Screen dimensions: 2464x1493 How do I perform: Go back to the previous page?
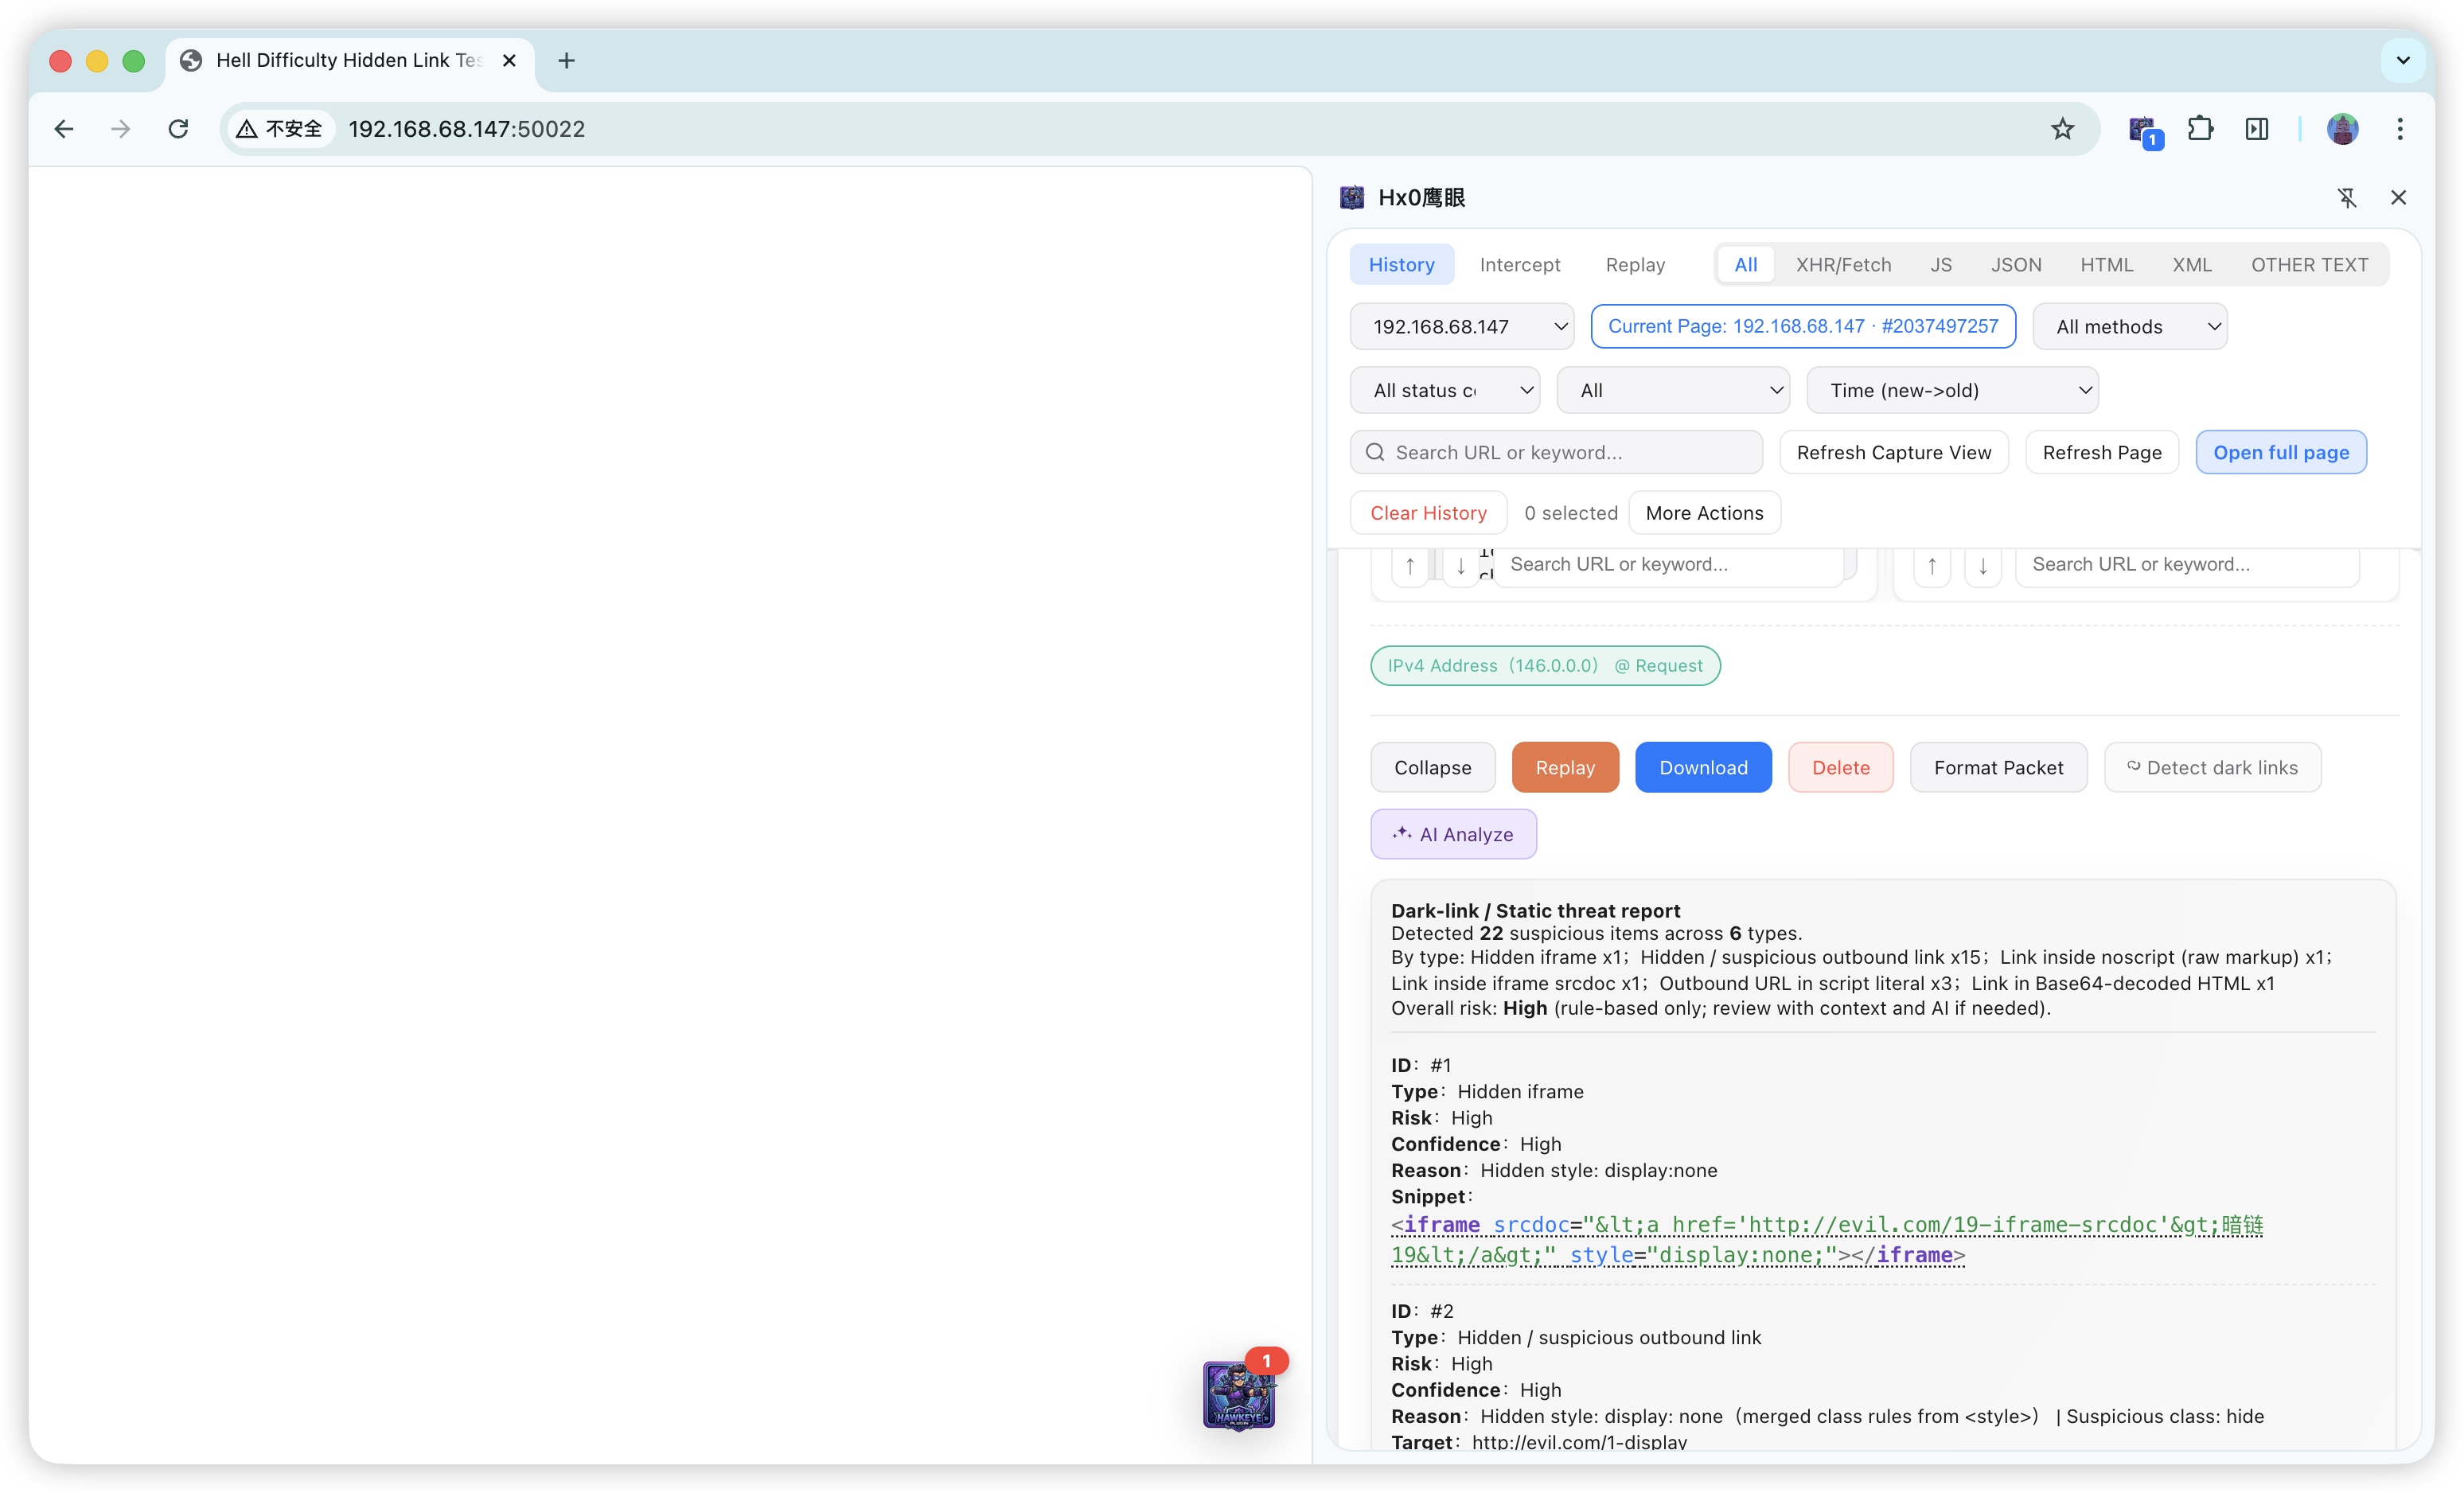pyautogui.click(x=64, y=129)
